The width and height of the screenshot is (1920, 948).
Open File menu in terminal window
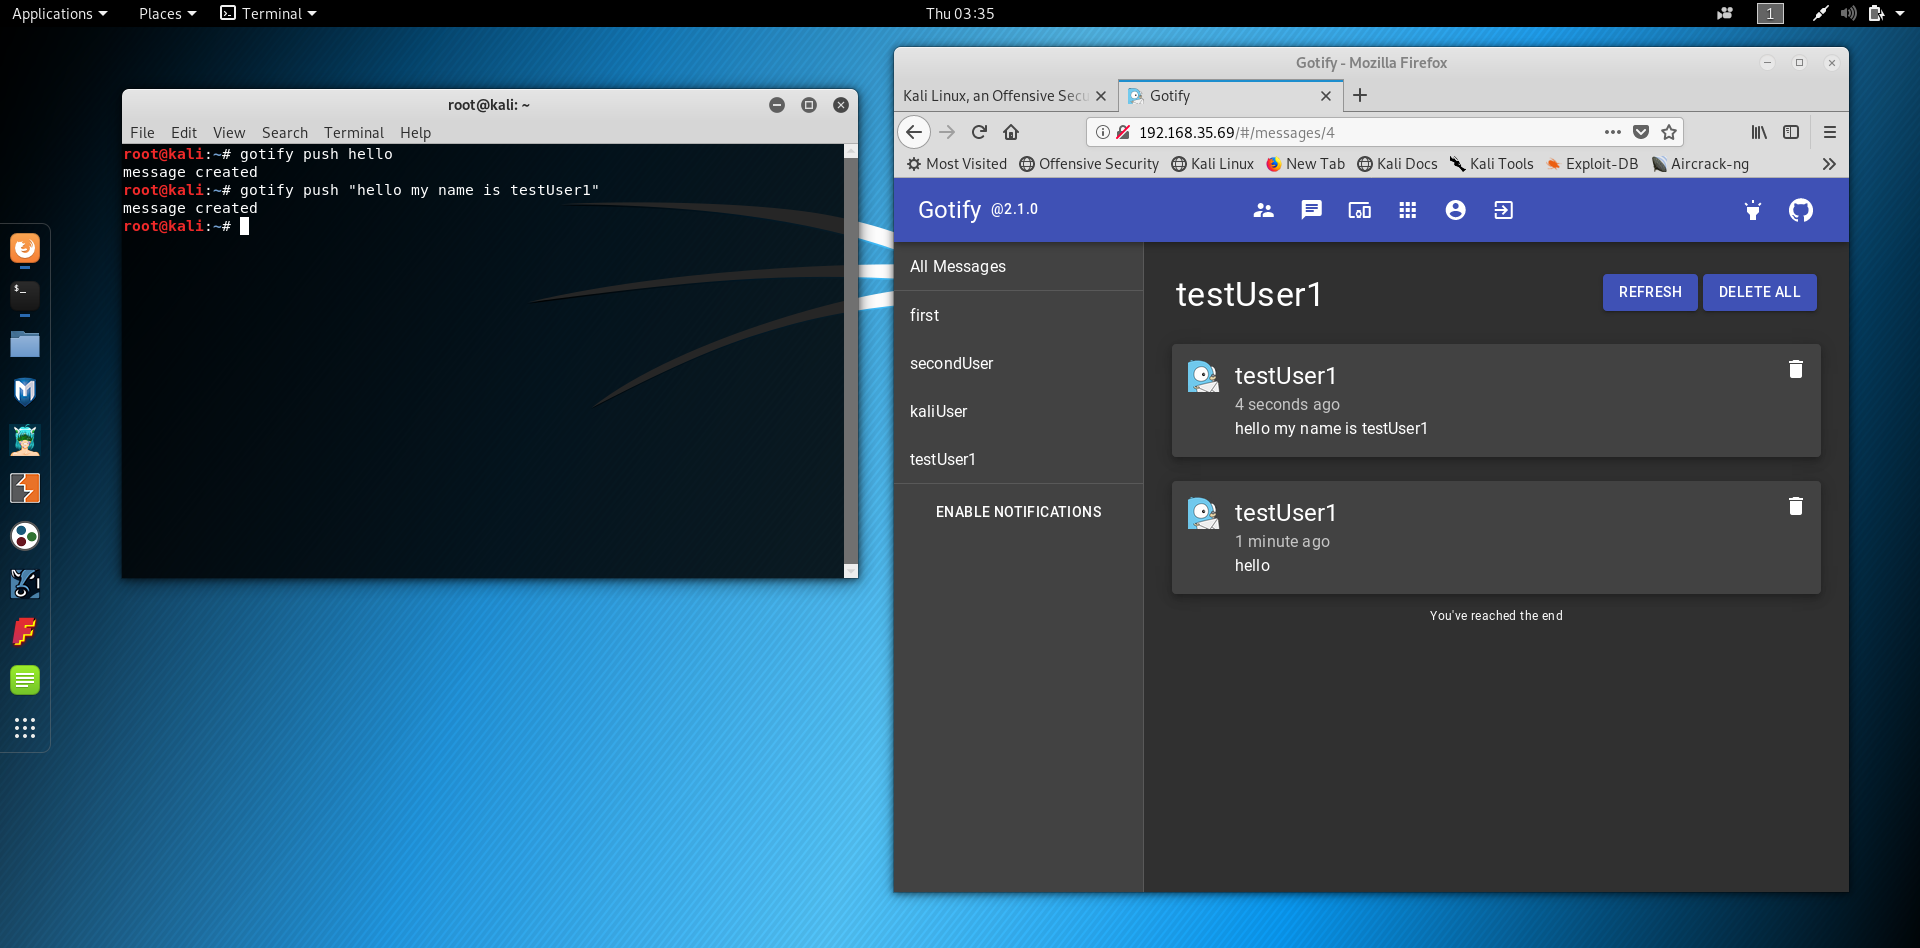pos(142,132)
